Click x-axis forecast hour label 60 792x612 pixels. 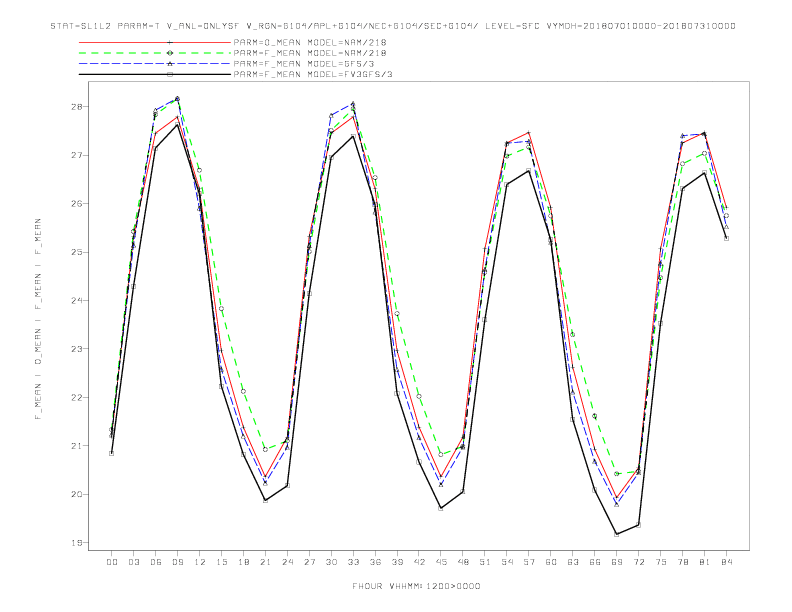point(551,562)
